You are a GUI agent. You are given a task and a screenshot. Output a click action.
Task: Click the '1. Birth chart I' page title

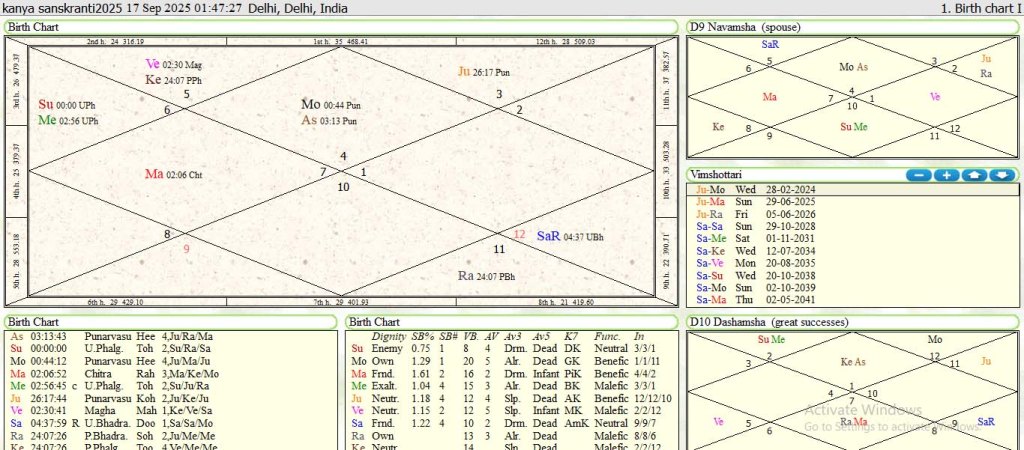coord(979,8)
